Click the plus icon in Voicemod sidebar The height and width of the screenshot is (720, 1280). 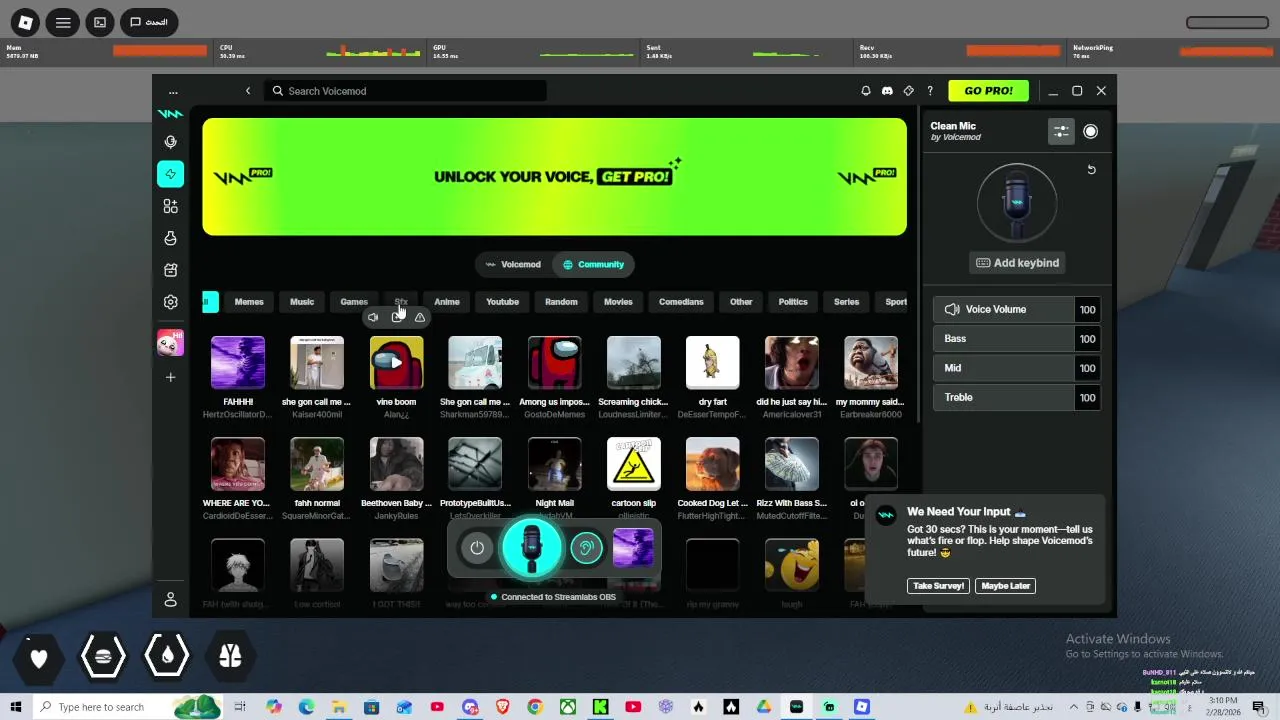[x=171, y=377]
